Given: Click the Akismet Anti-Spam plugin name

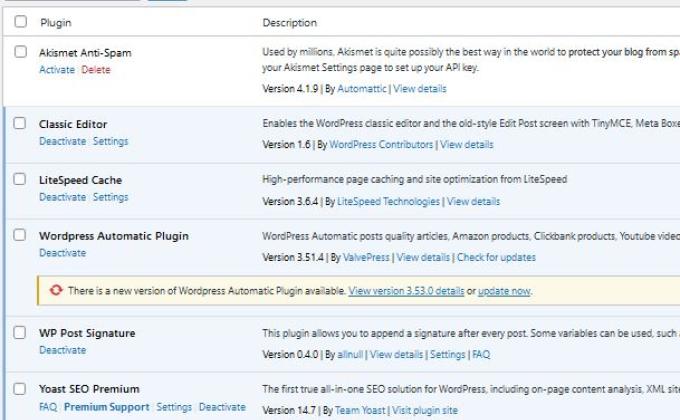Looking at the screenshot, I should [85, 53].
